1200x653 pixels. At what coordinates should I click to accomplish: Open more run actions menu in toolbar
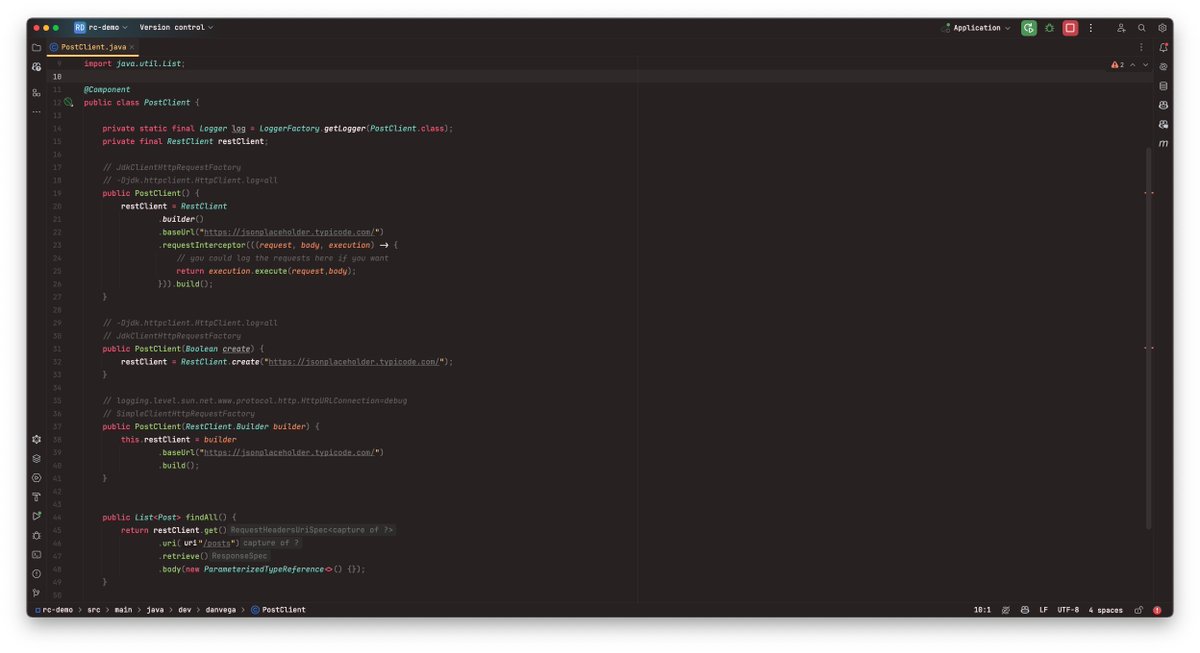pos(1091,28)
